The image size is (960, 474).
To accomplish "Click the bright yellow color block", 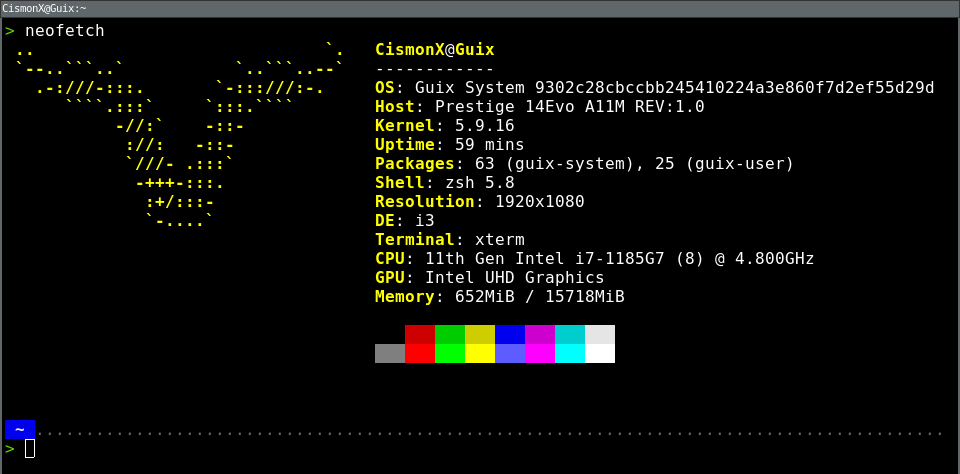I will (480, 353).
